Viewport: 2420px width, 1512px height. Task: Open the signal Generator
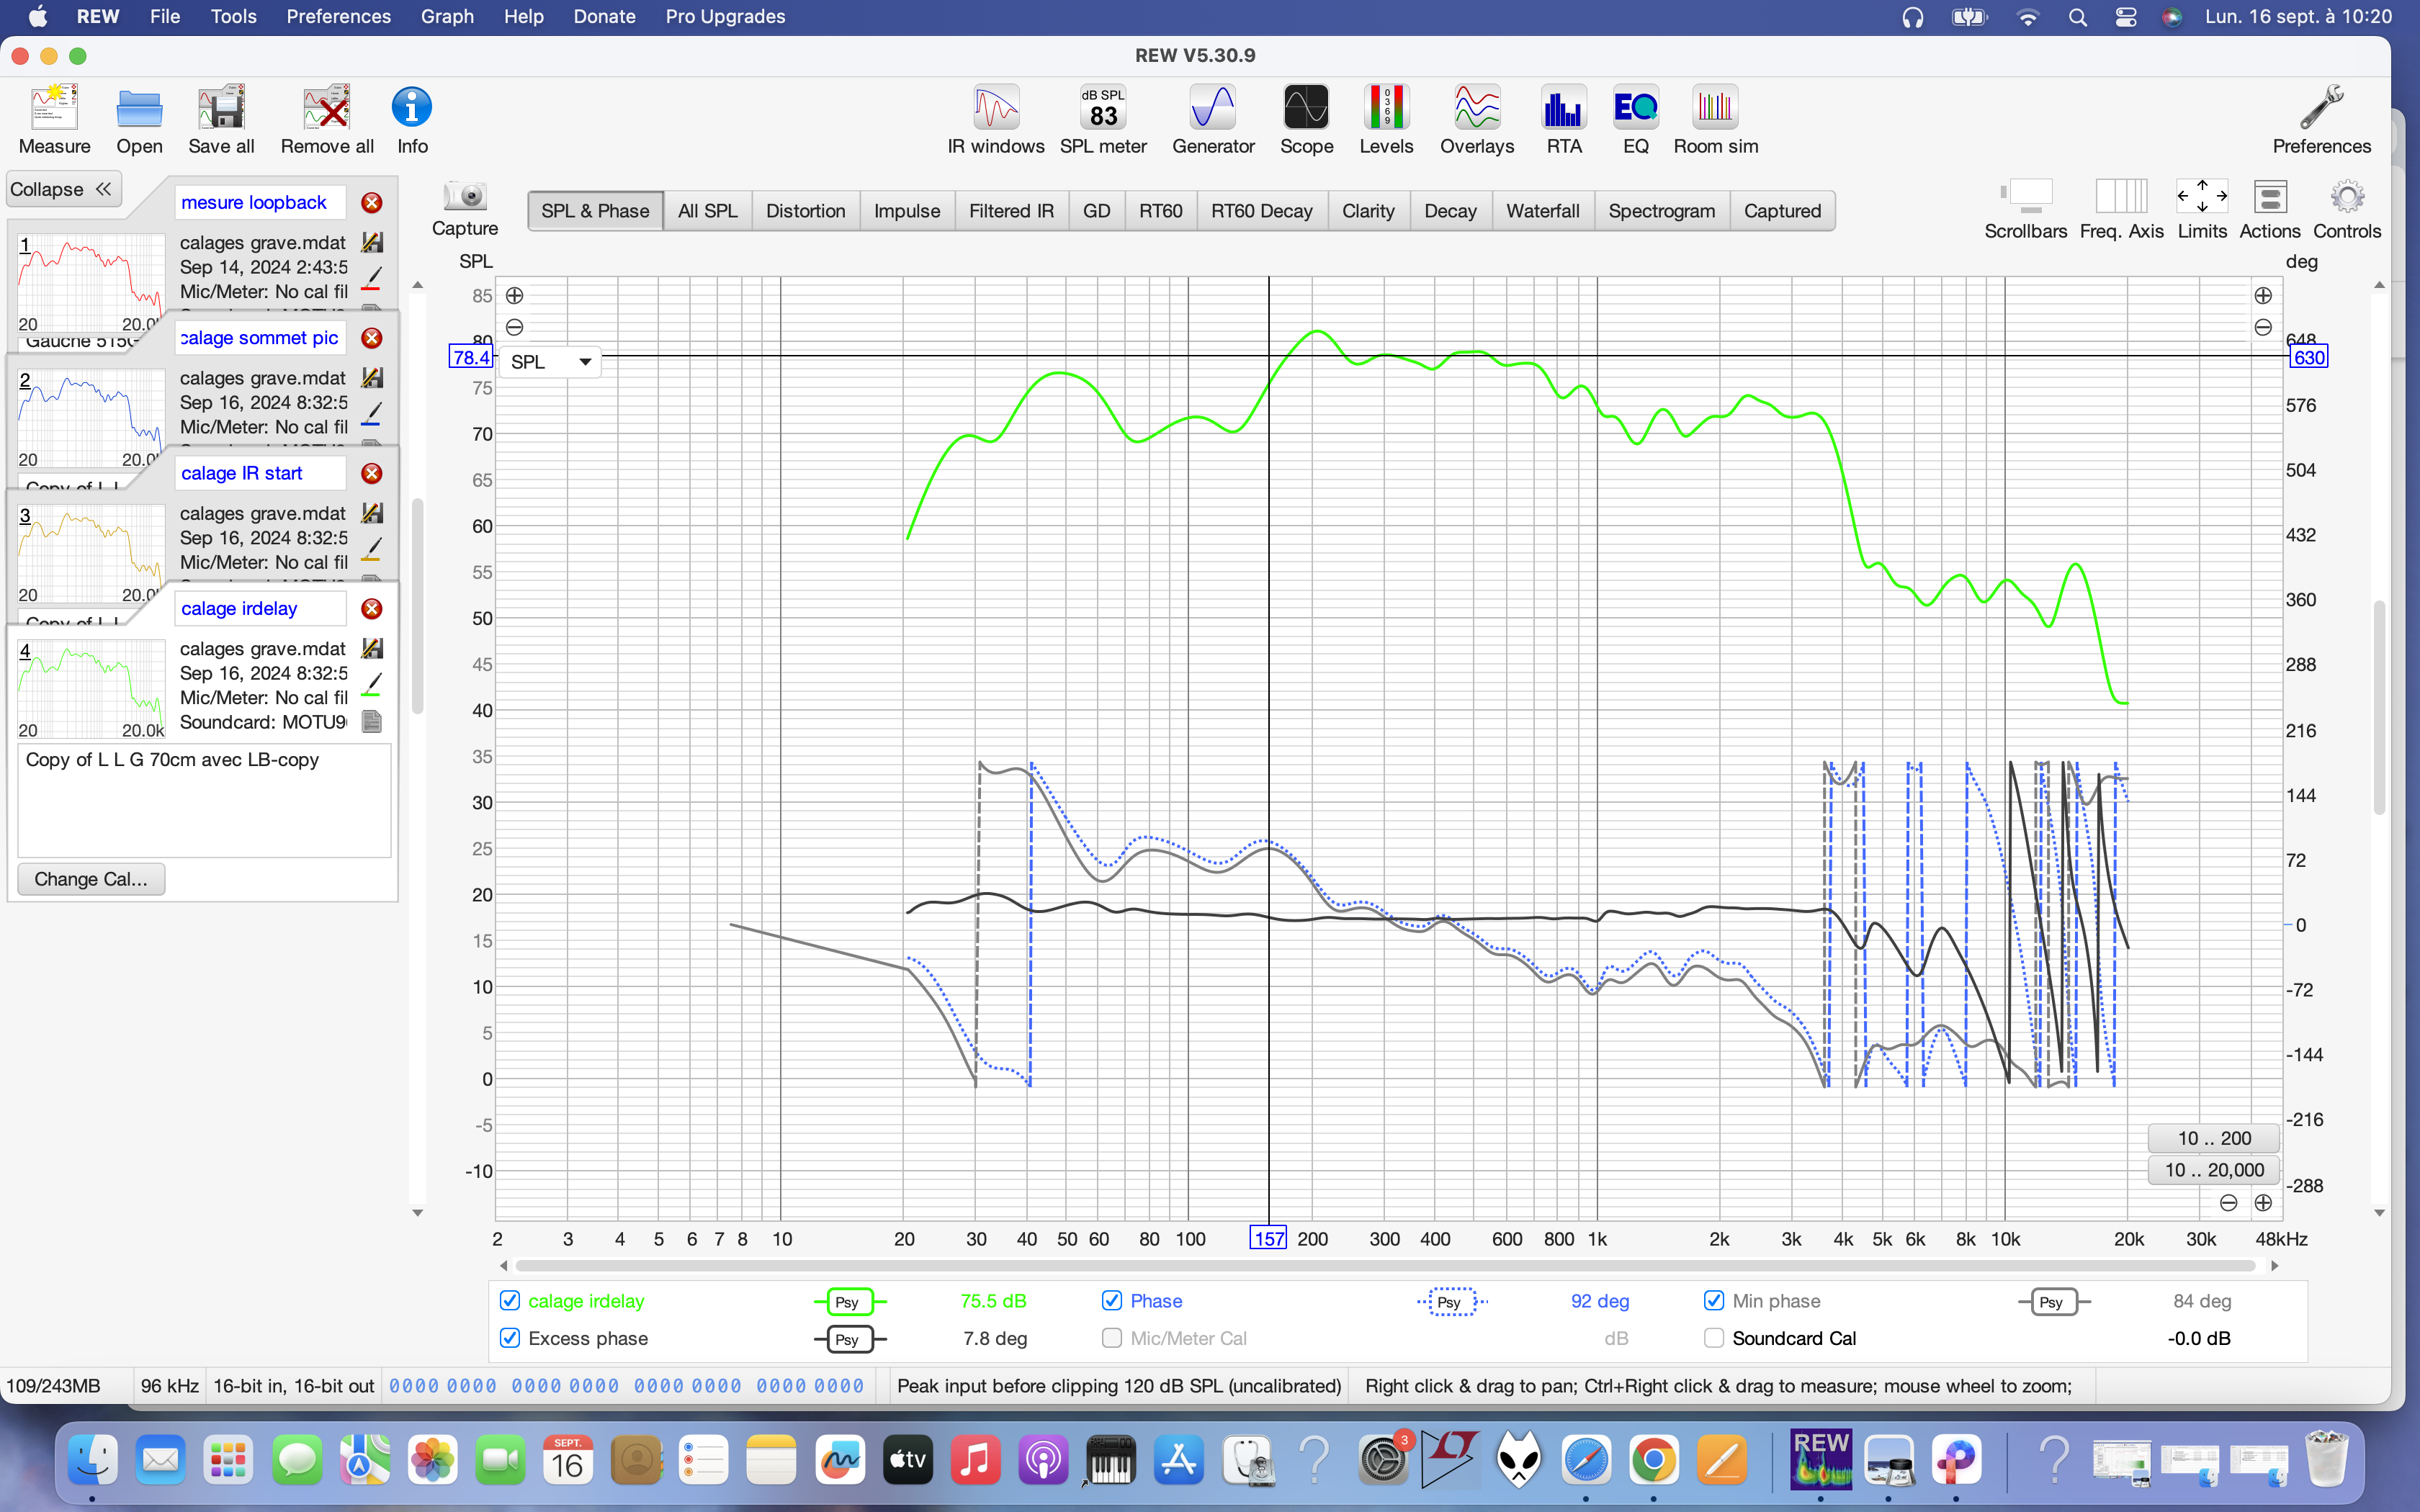coord(1213,120)
